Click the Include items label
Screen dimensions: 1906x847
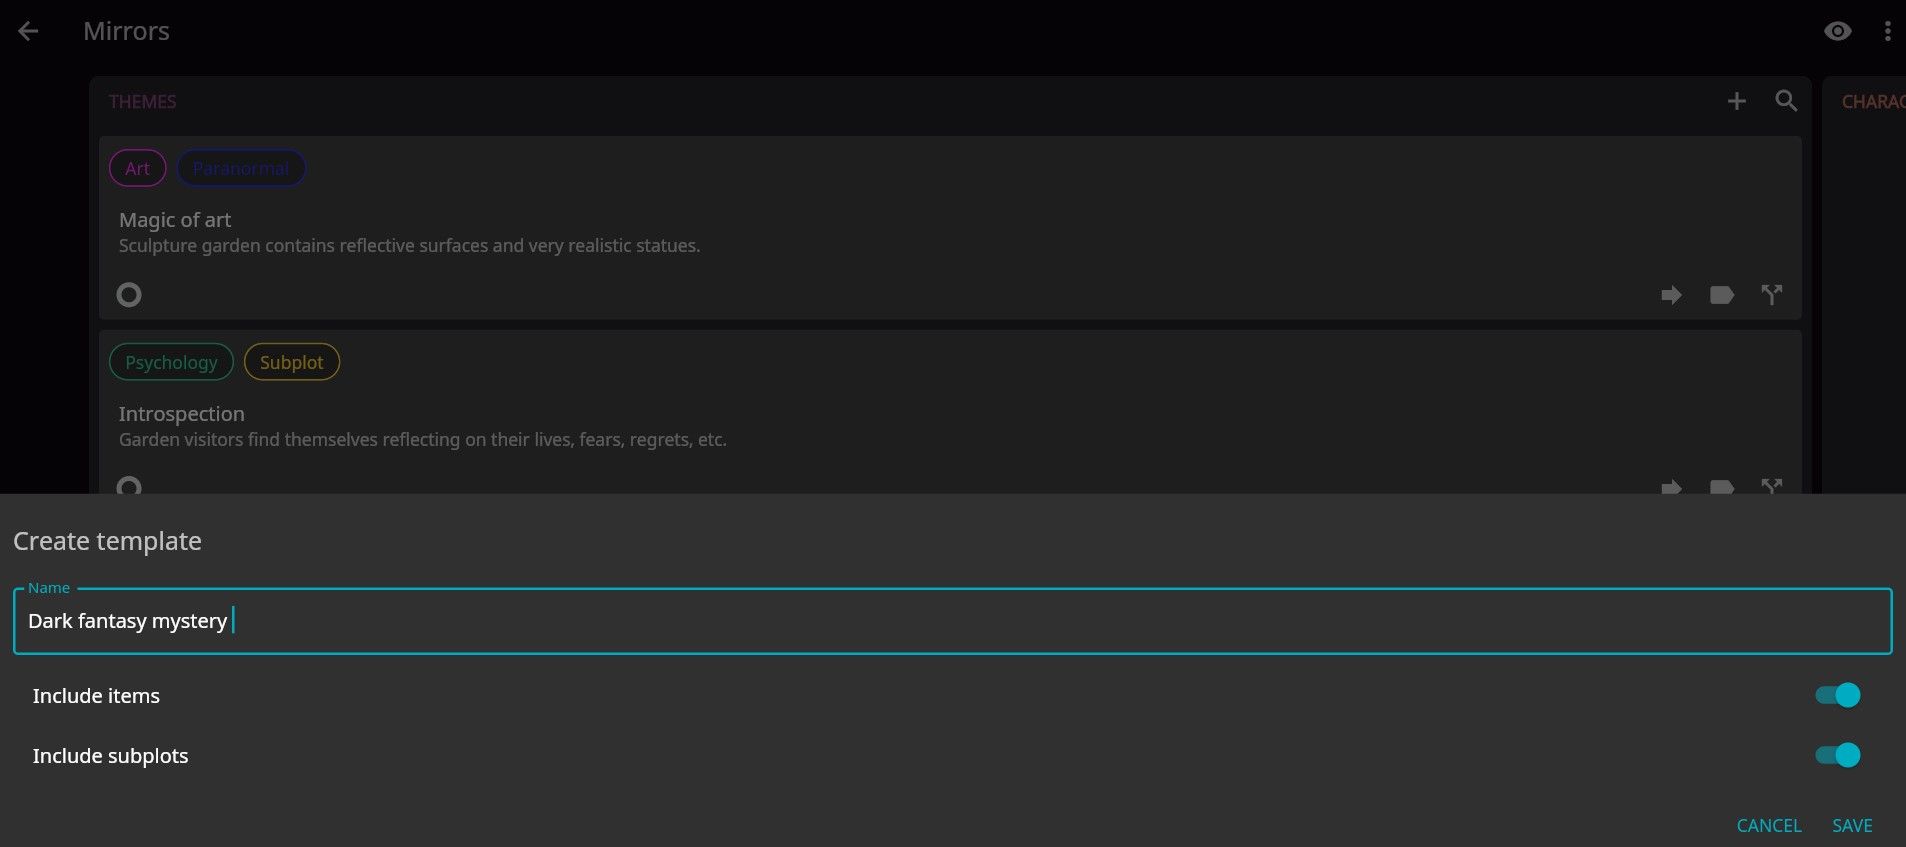click(x=96, y=696)
